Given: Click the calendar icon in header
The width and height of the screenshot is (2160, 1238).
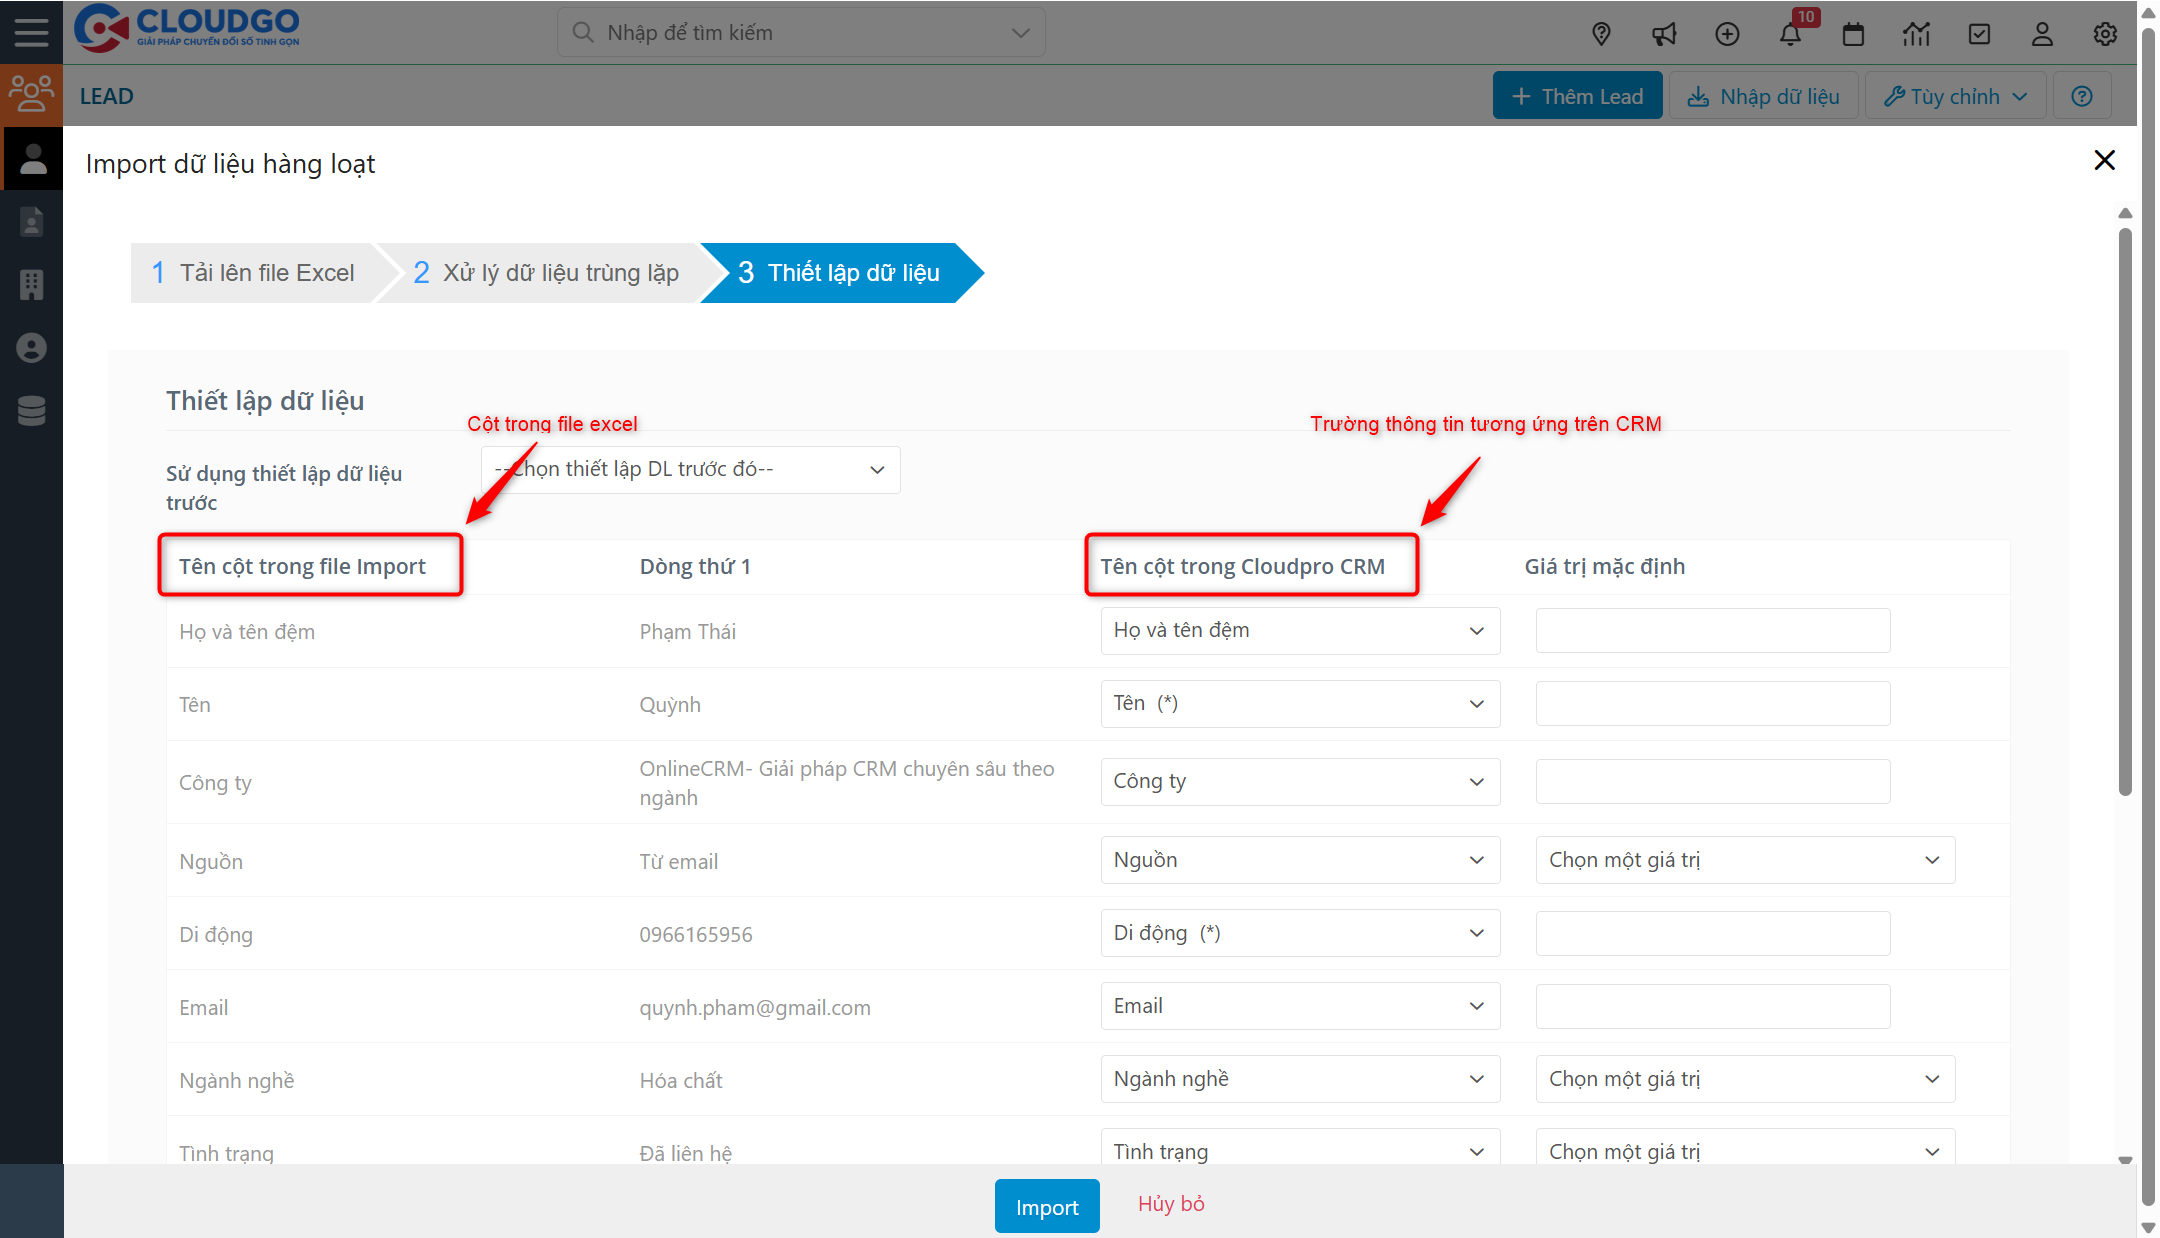Looking at the screenshot, I should pos(1853,35).
